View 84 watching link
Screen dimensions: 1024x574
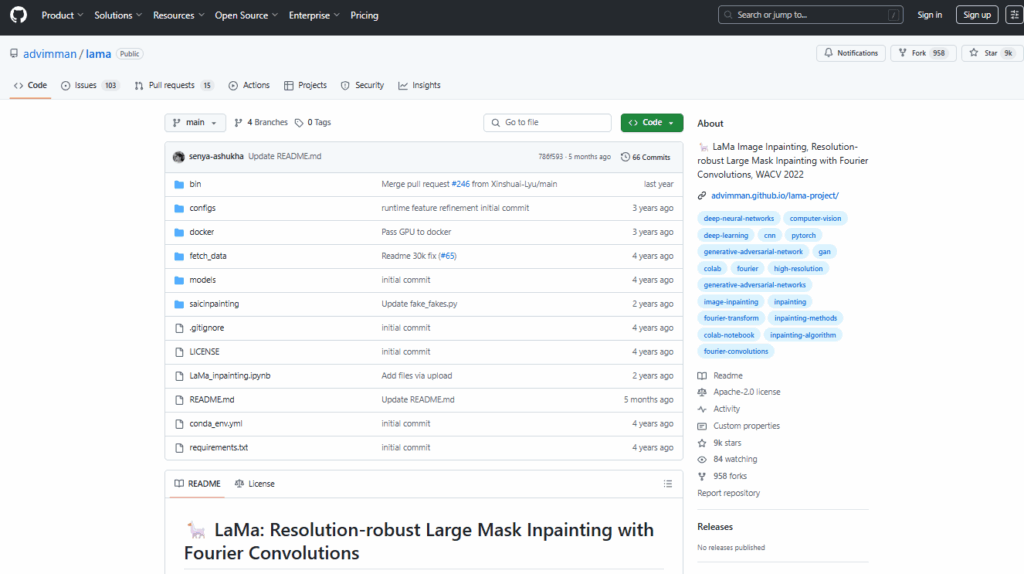(735, 459)
